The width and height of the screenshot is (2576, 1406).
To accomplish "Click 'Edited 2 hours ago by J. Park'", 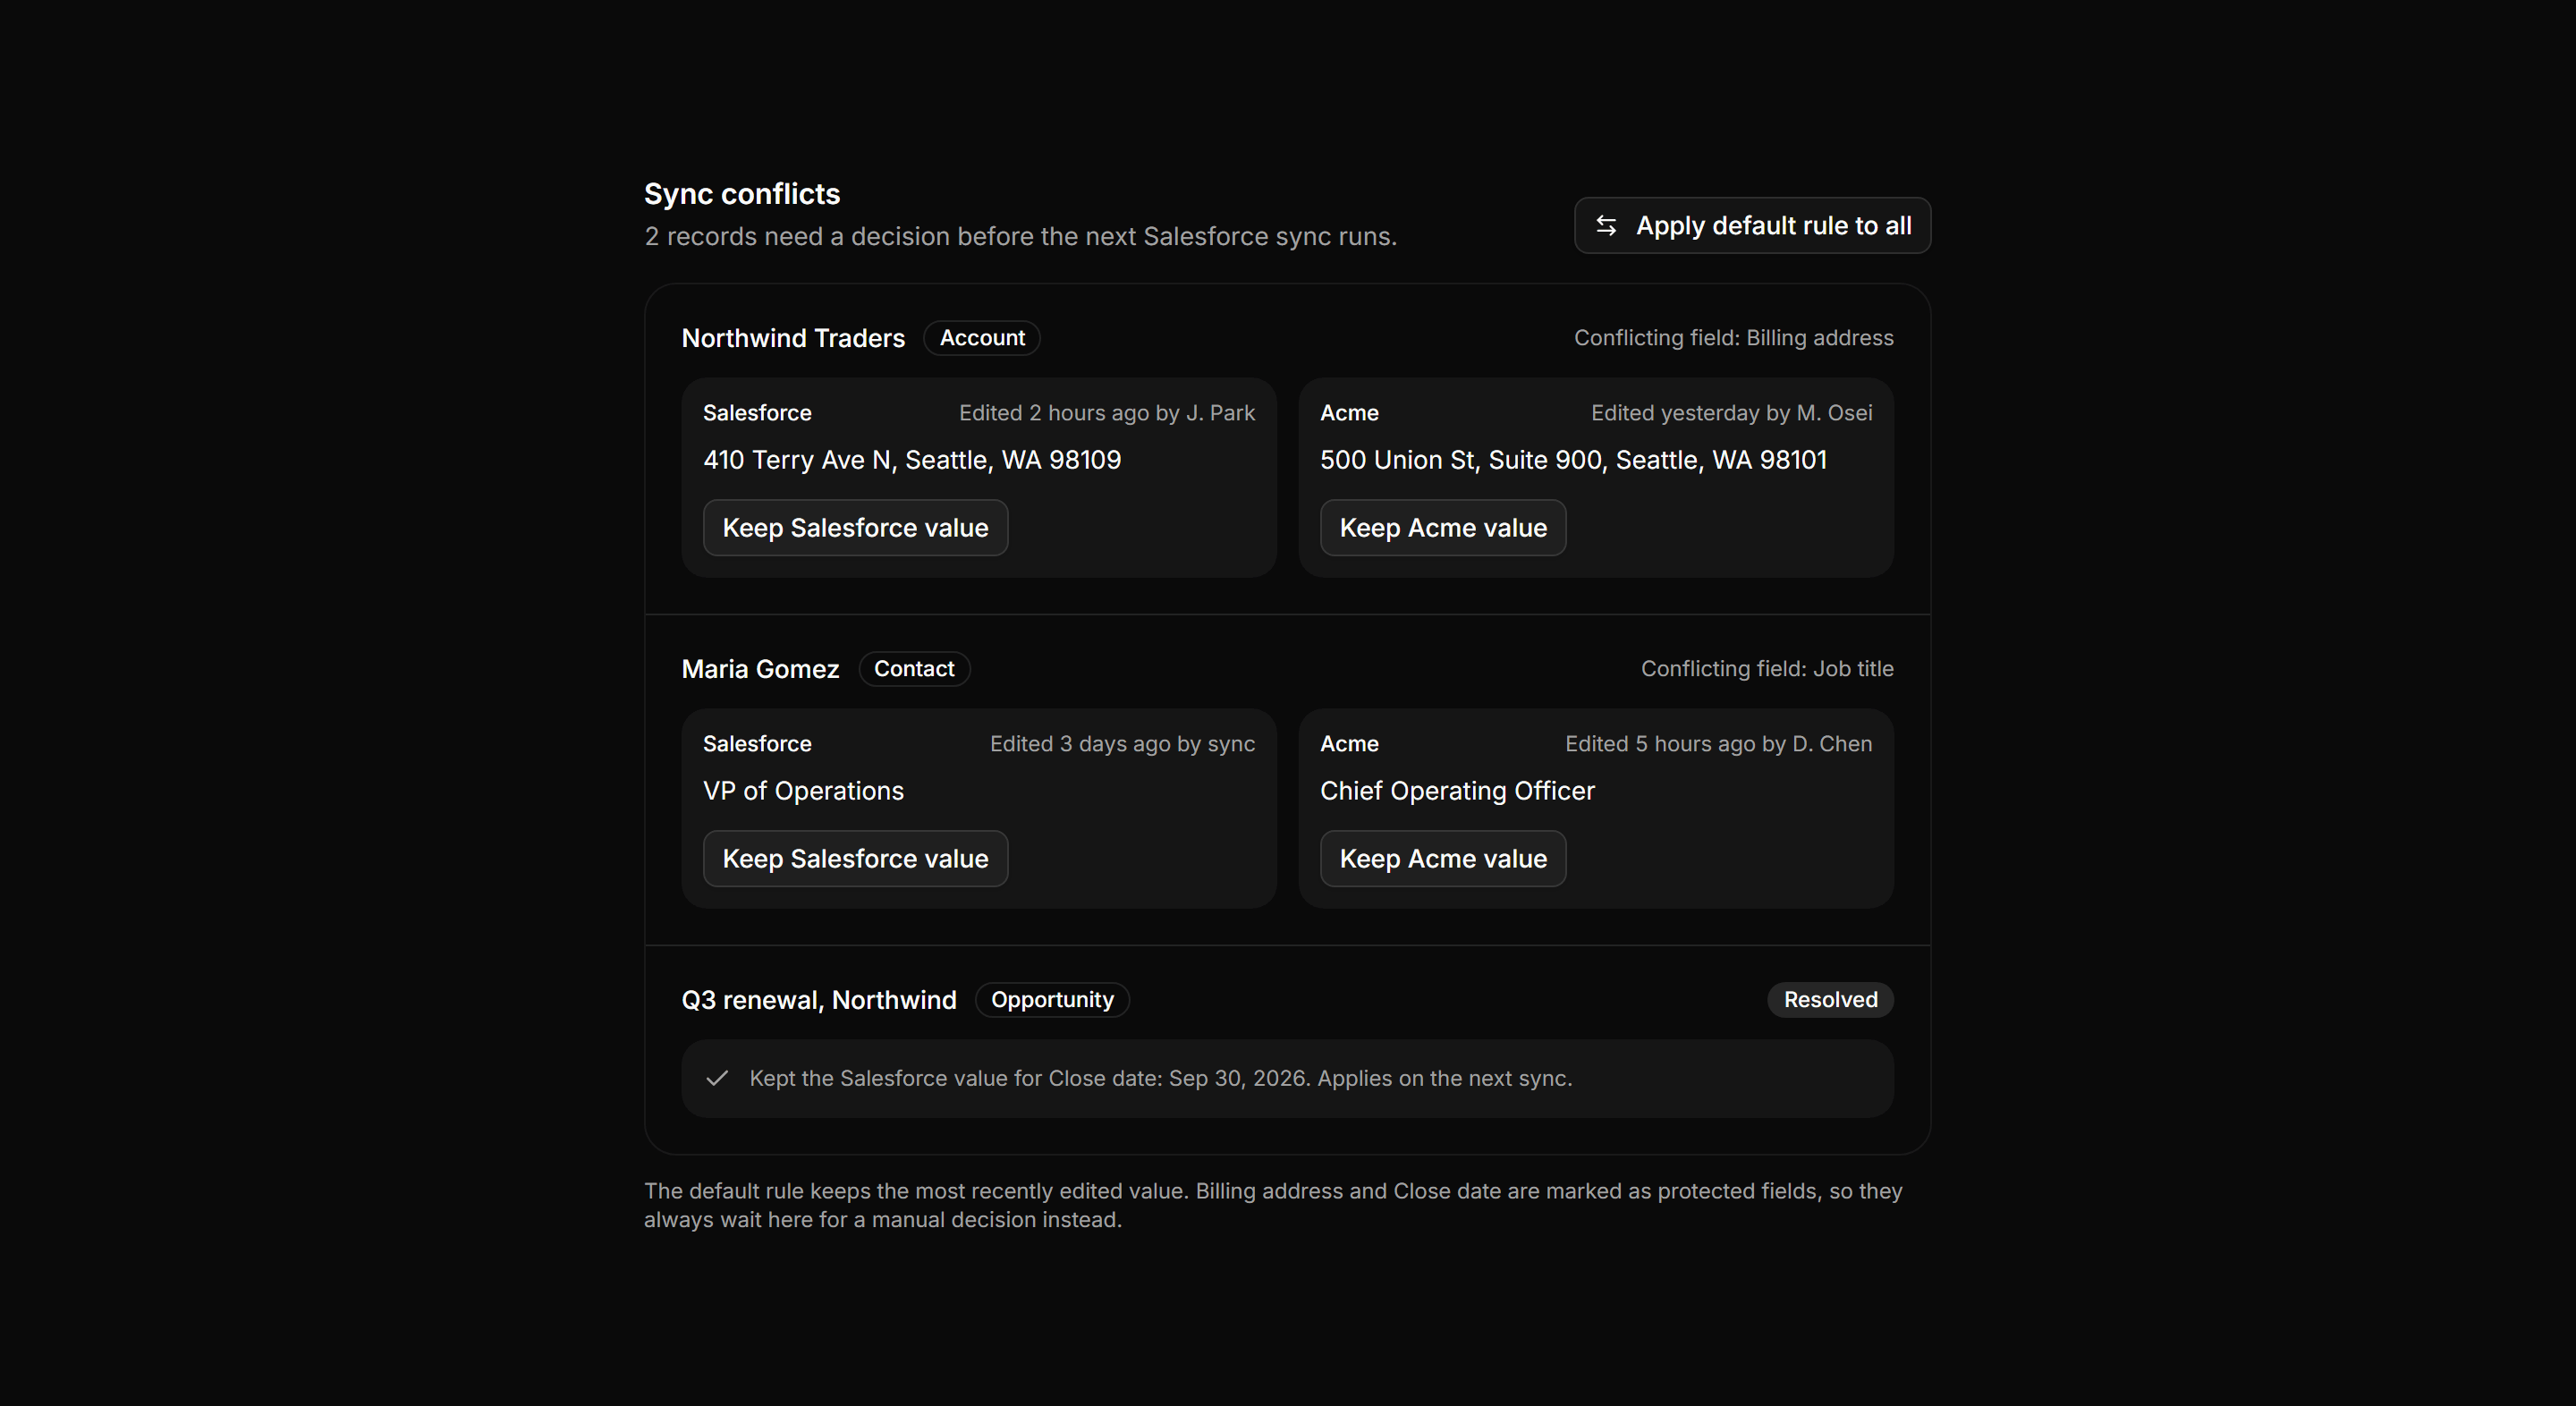I will pyautogui.click(x=1107, y=413).
